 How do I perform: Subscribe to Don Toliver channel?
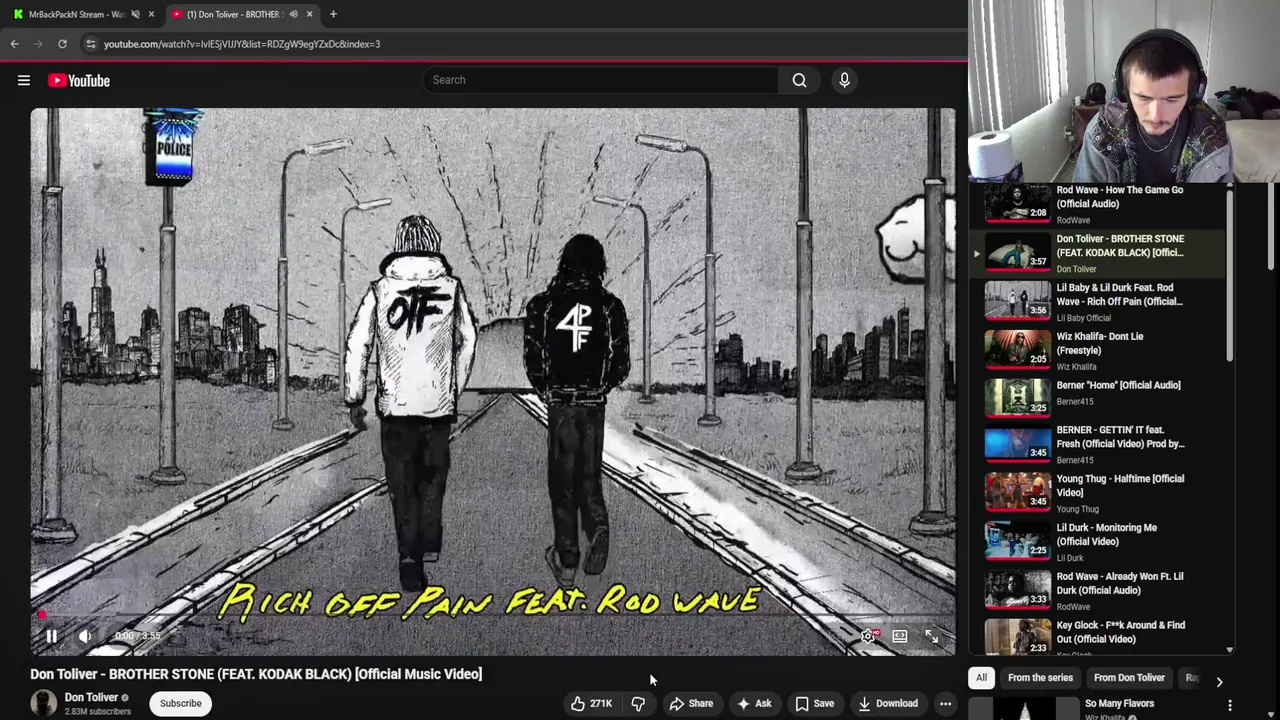(181, 703)
